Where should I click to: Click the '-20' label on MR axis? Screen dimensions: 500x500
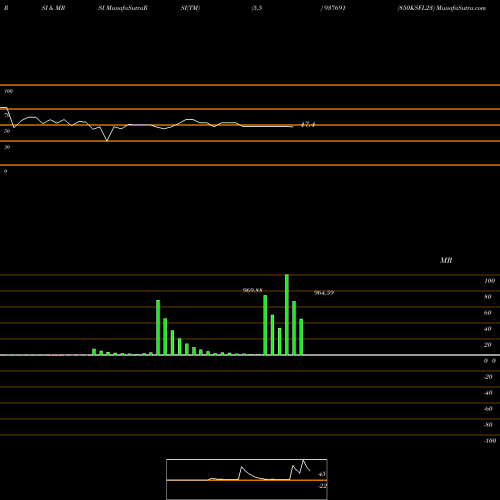(488, 377)
